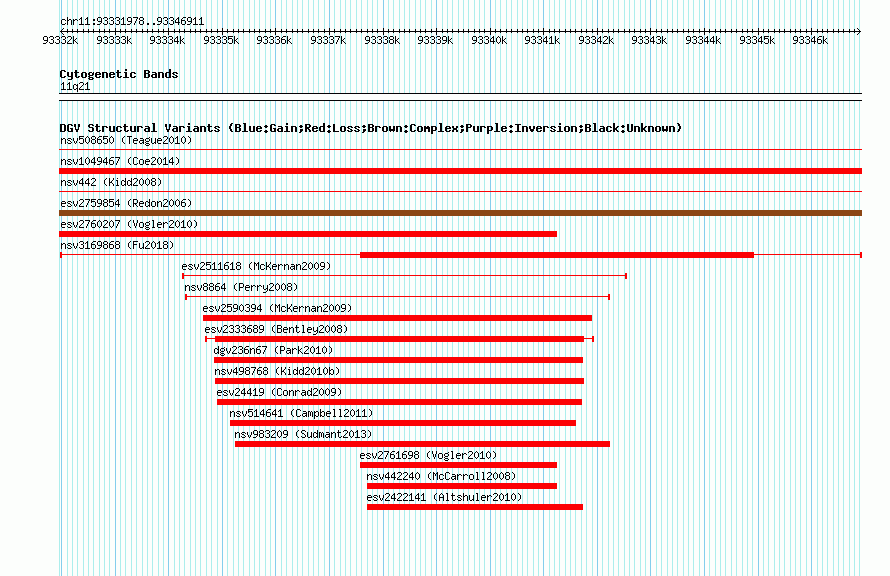Click the esv2760207 red loss bar
The image size is (890, 576).
tap(308, 234)
